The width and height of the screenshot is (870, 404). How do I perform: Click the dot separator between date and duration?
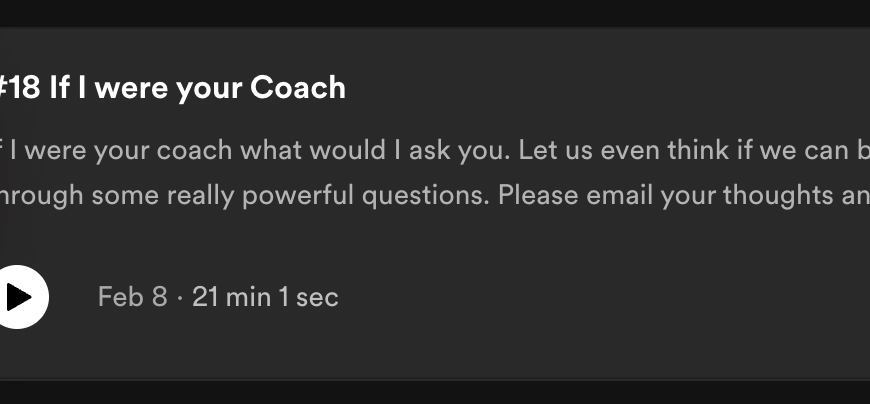coord(180,297)
